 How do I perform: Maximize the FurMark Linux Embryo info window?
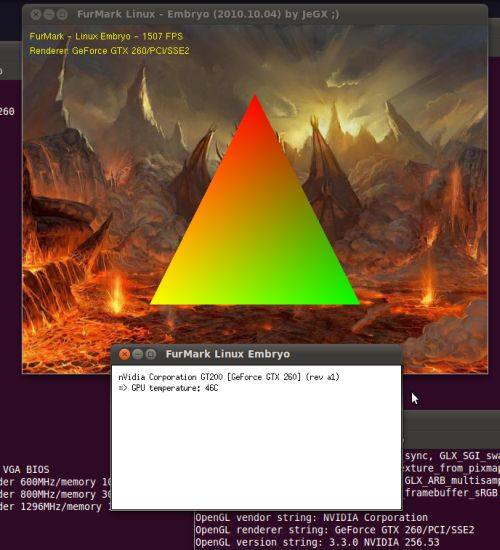(151, 354)
